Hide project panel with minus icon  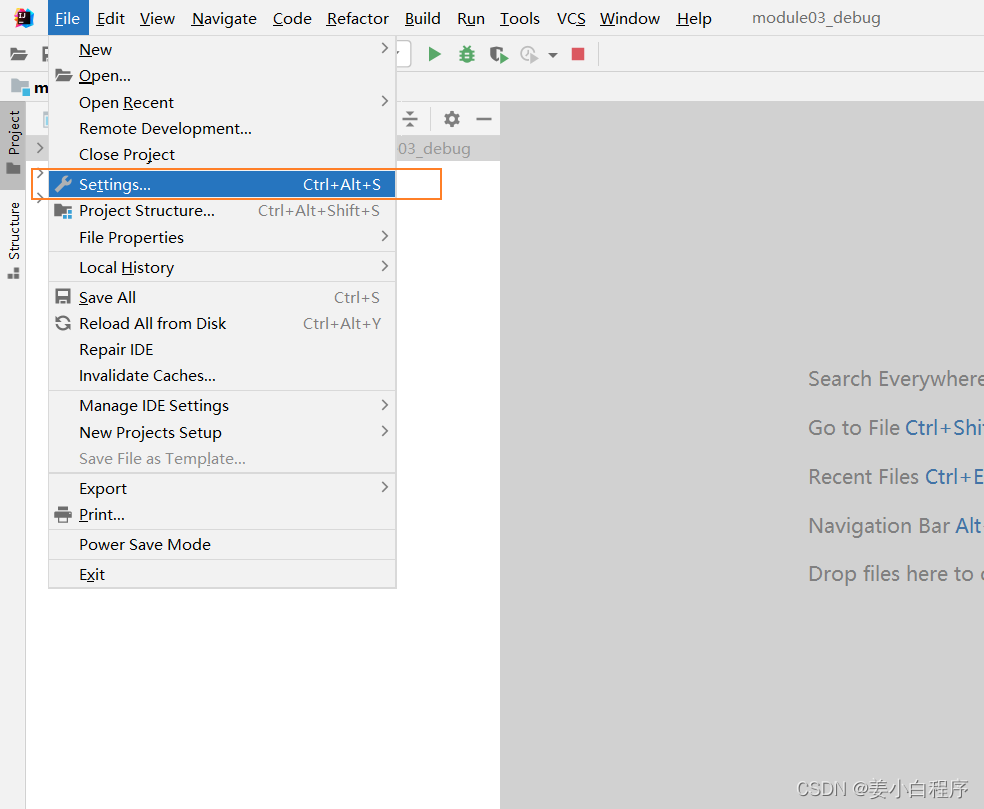coord(484,119)
